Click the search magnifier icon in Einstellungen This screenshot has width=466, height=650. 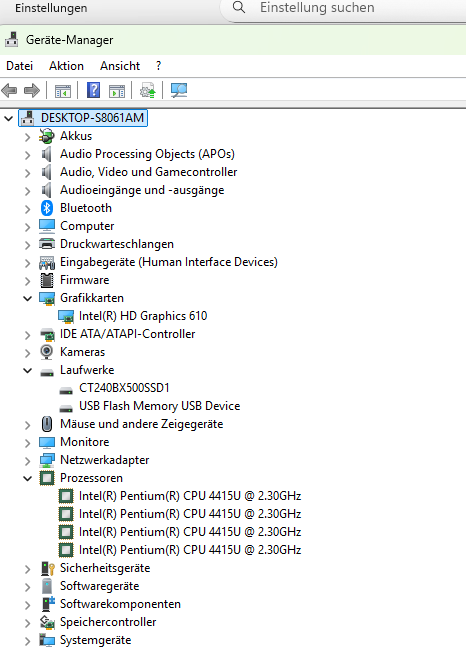[x=239, y=7]
